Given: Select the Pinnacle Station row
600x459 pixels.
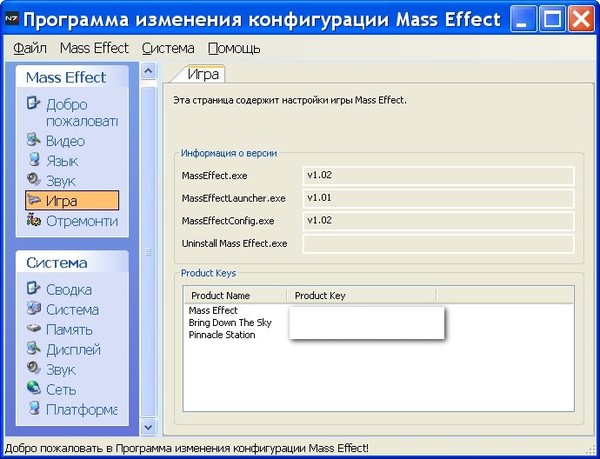Looking at the screenshot, I should point(222,335).
